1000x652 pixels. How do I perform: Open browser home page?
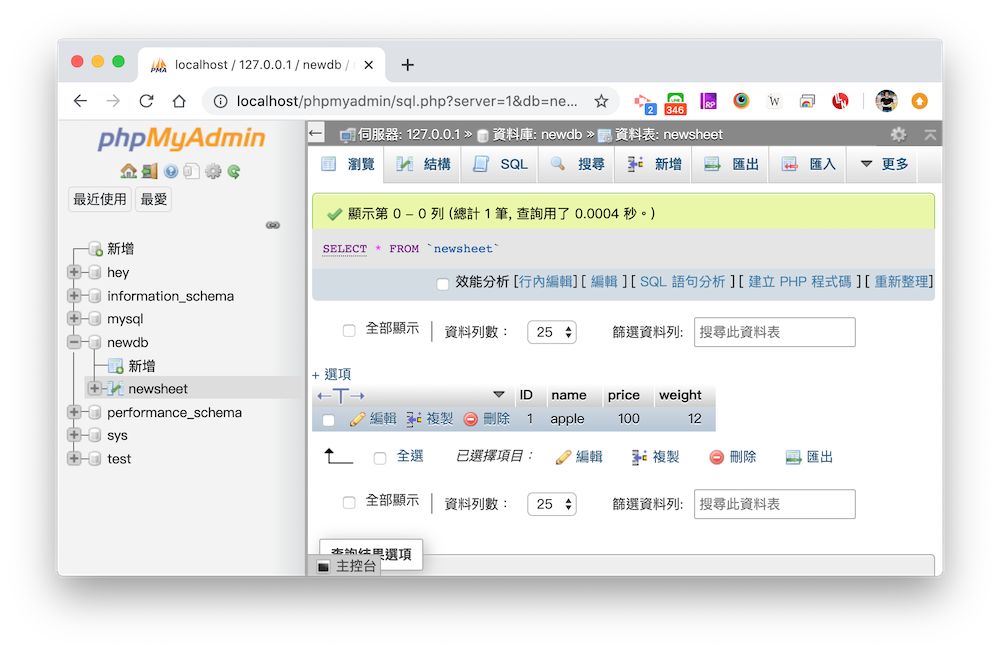[x=179, y=101]
